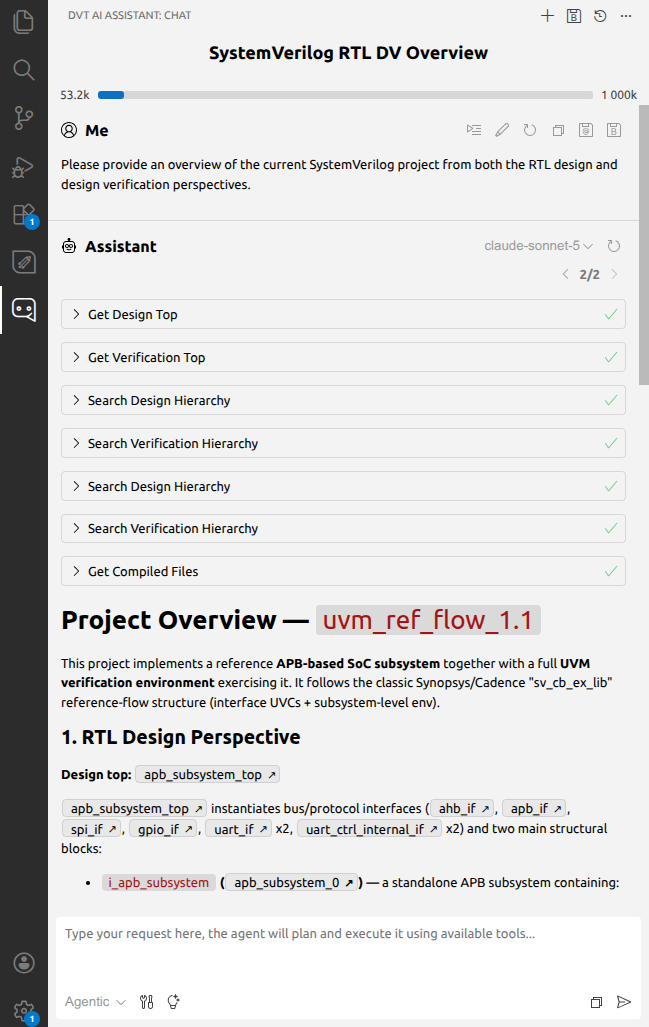Expand the Get Verification Top step
This screenshot has width=649, height=1027.
[343, 358]
